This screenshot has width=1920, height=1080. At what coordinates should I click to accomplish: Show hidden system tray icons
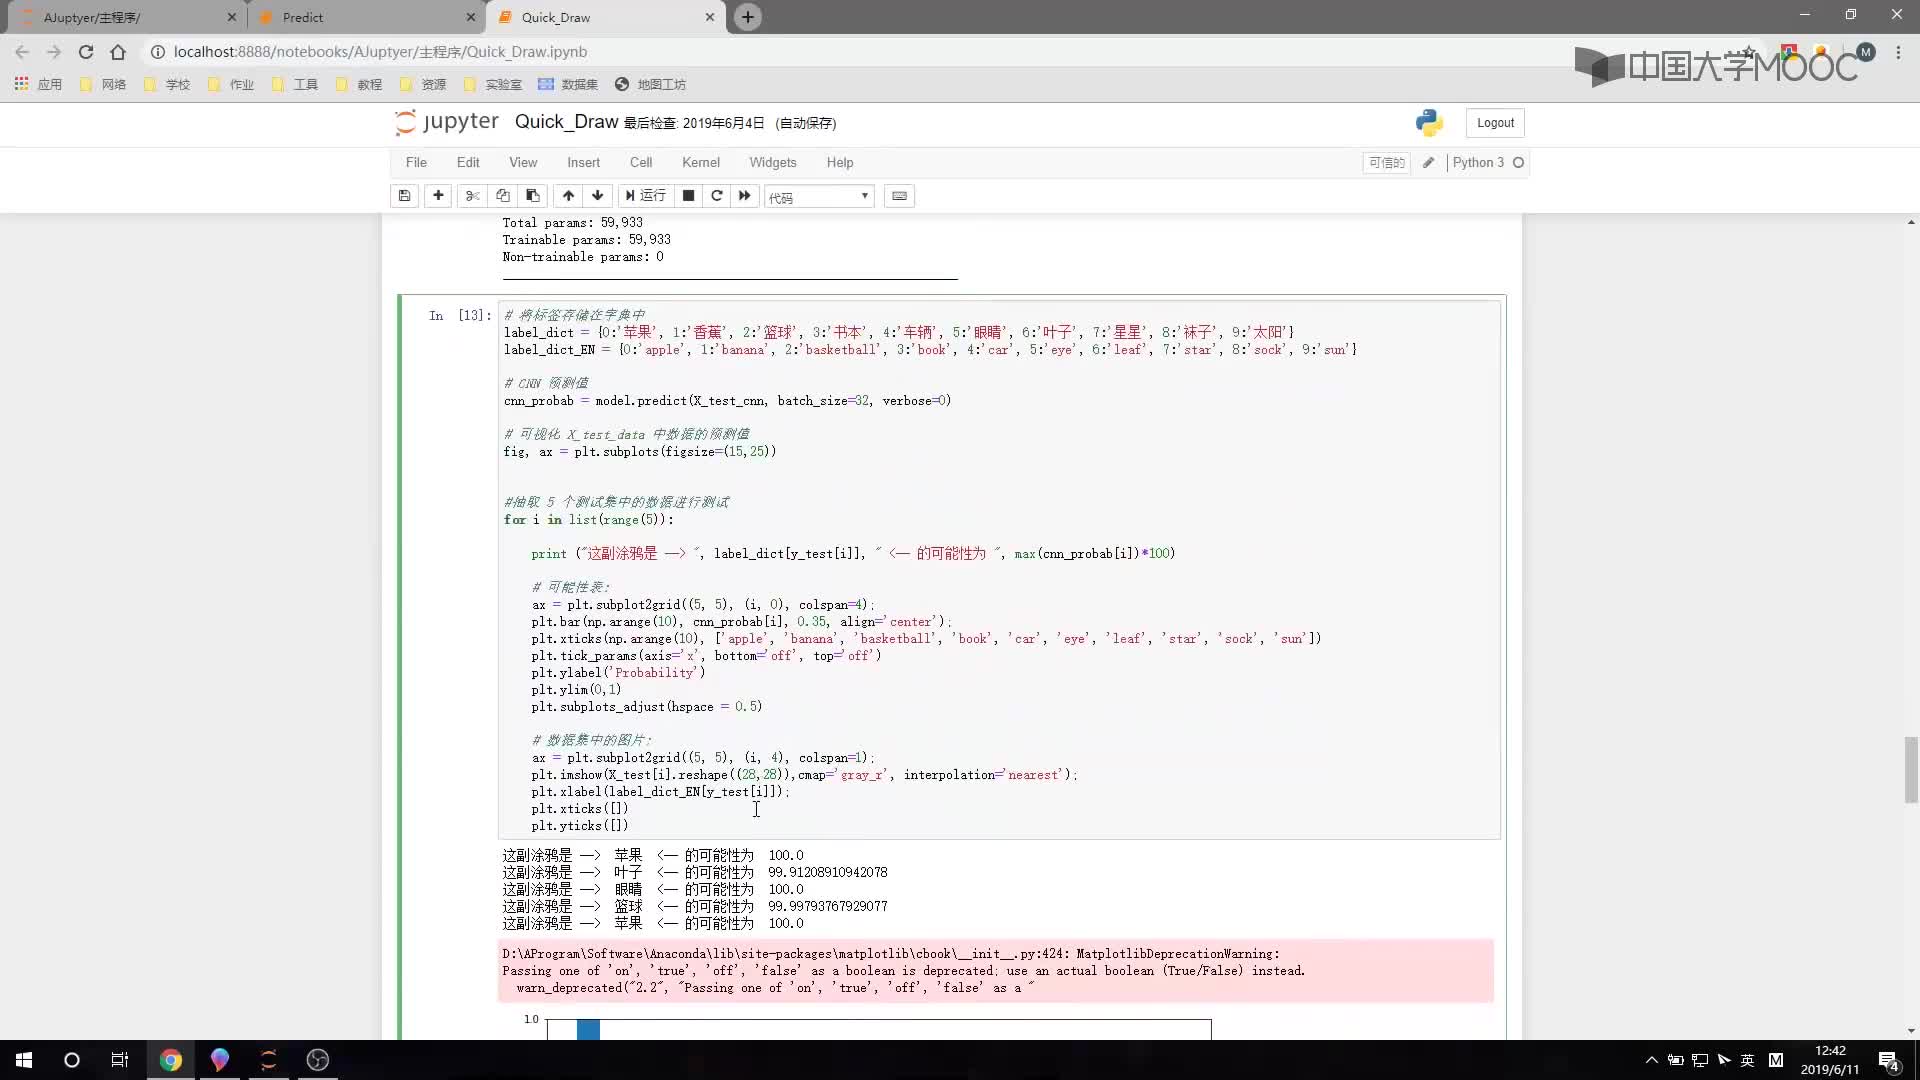click(x=1651, y=1060)
